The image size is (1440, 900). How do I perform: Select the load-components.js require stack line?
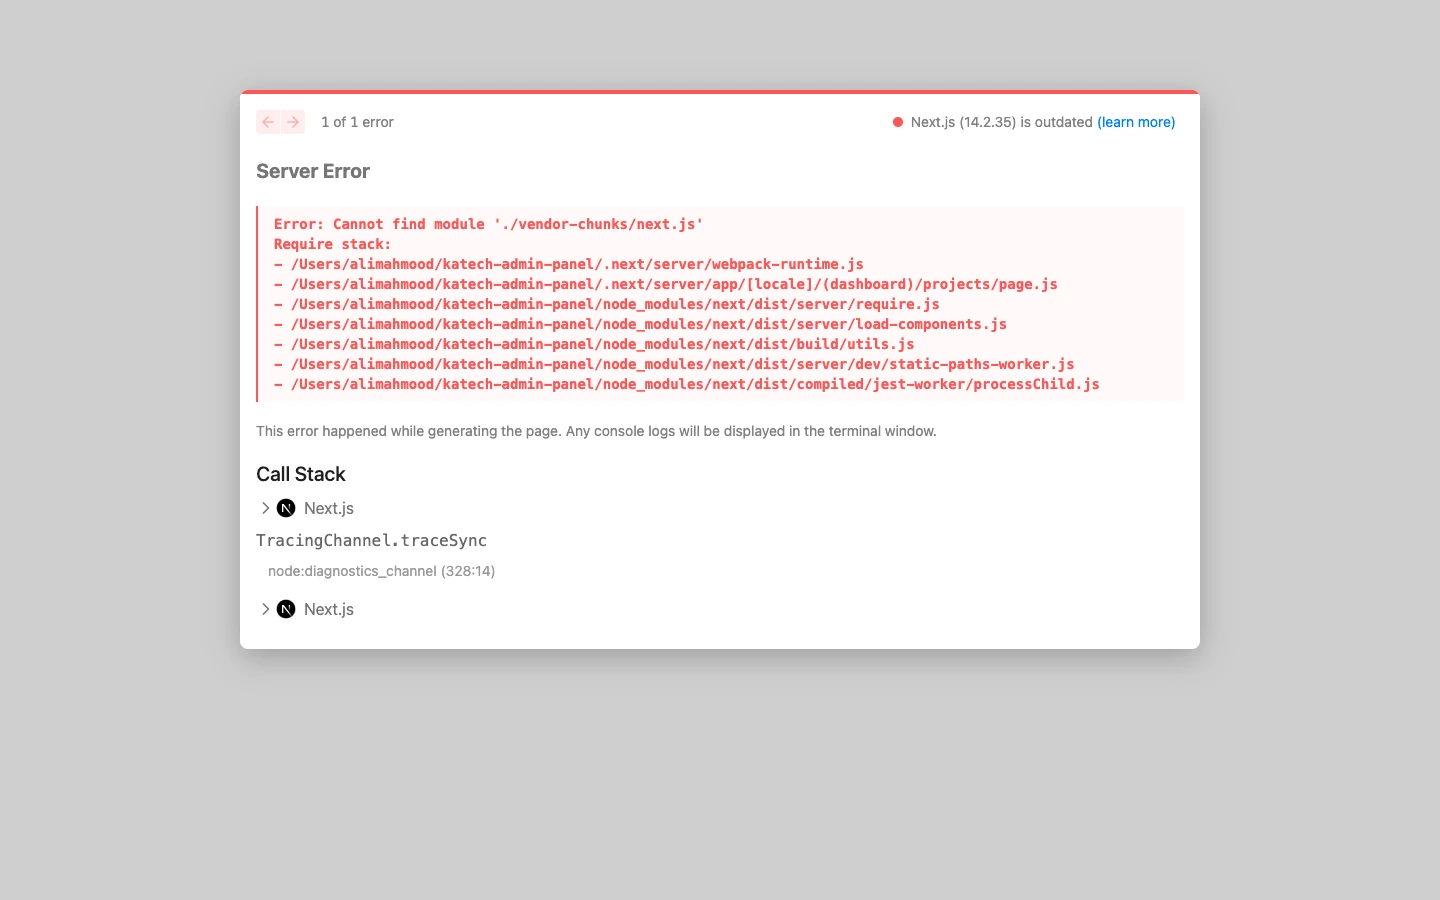(x=640, y=324)
